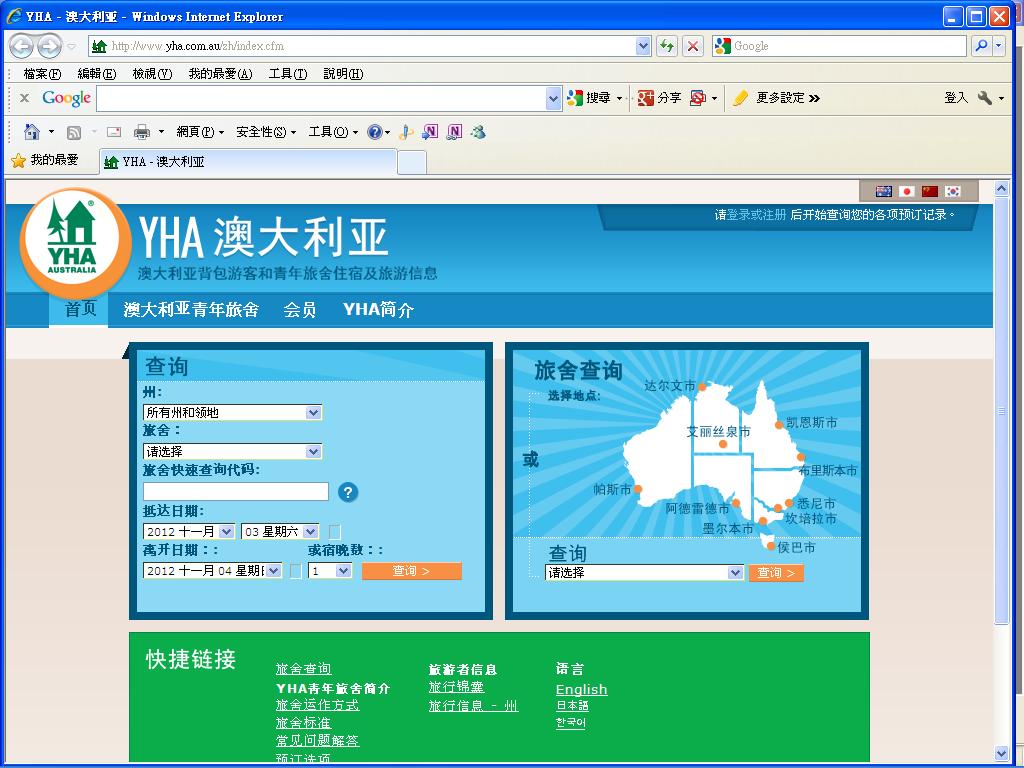Switch language with the Chinese flag
The image size is (1024, 768).
(x=930, y=191)
